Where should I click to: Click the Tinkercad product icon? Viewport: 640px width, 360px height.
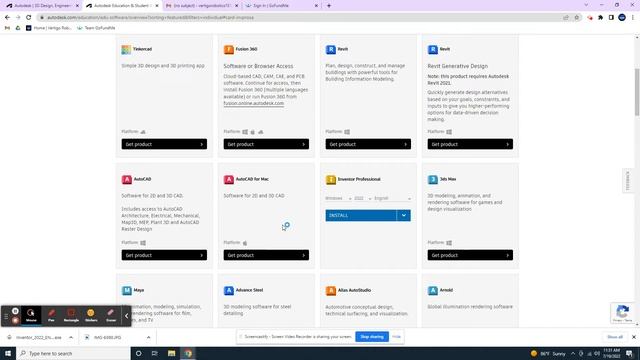tap(126, 49)
